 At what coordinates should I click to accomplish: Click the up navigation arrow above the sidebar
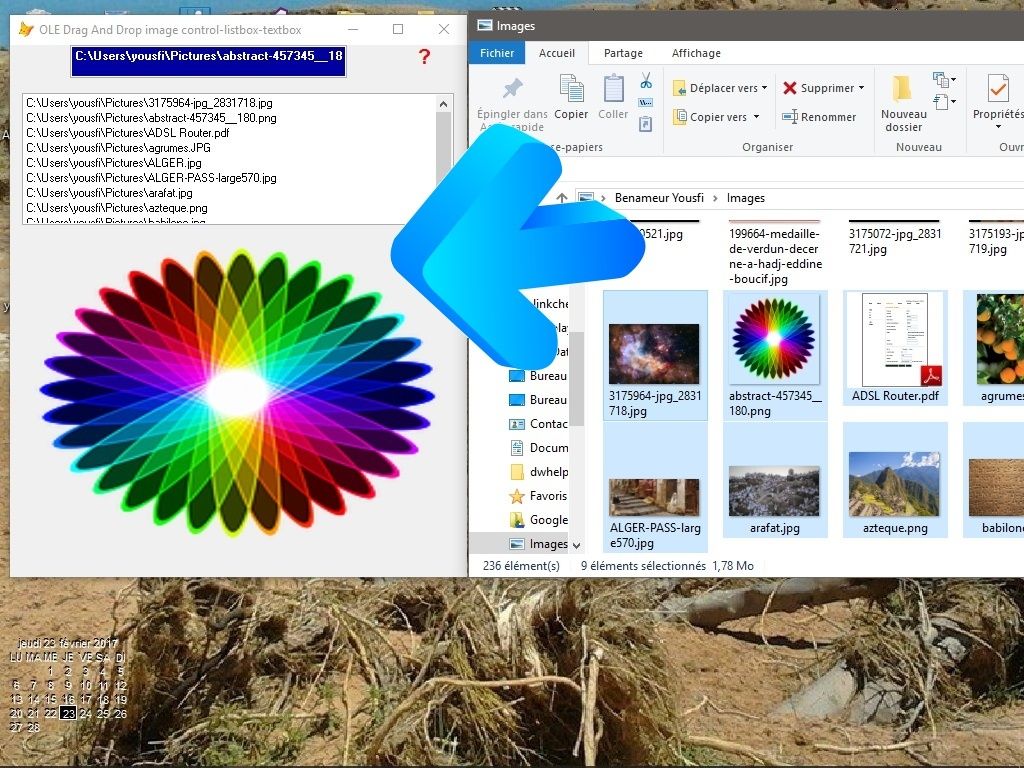click(563, 198)
